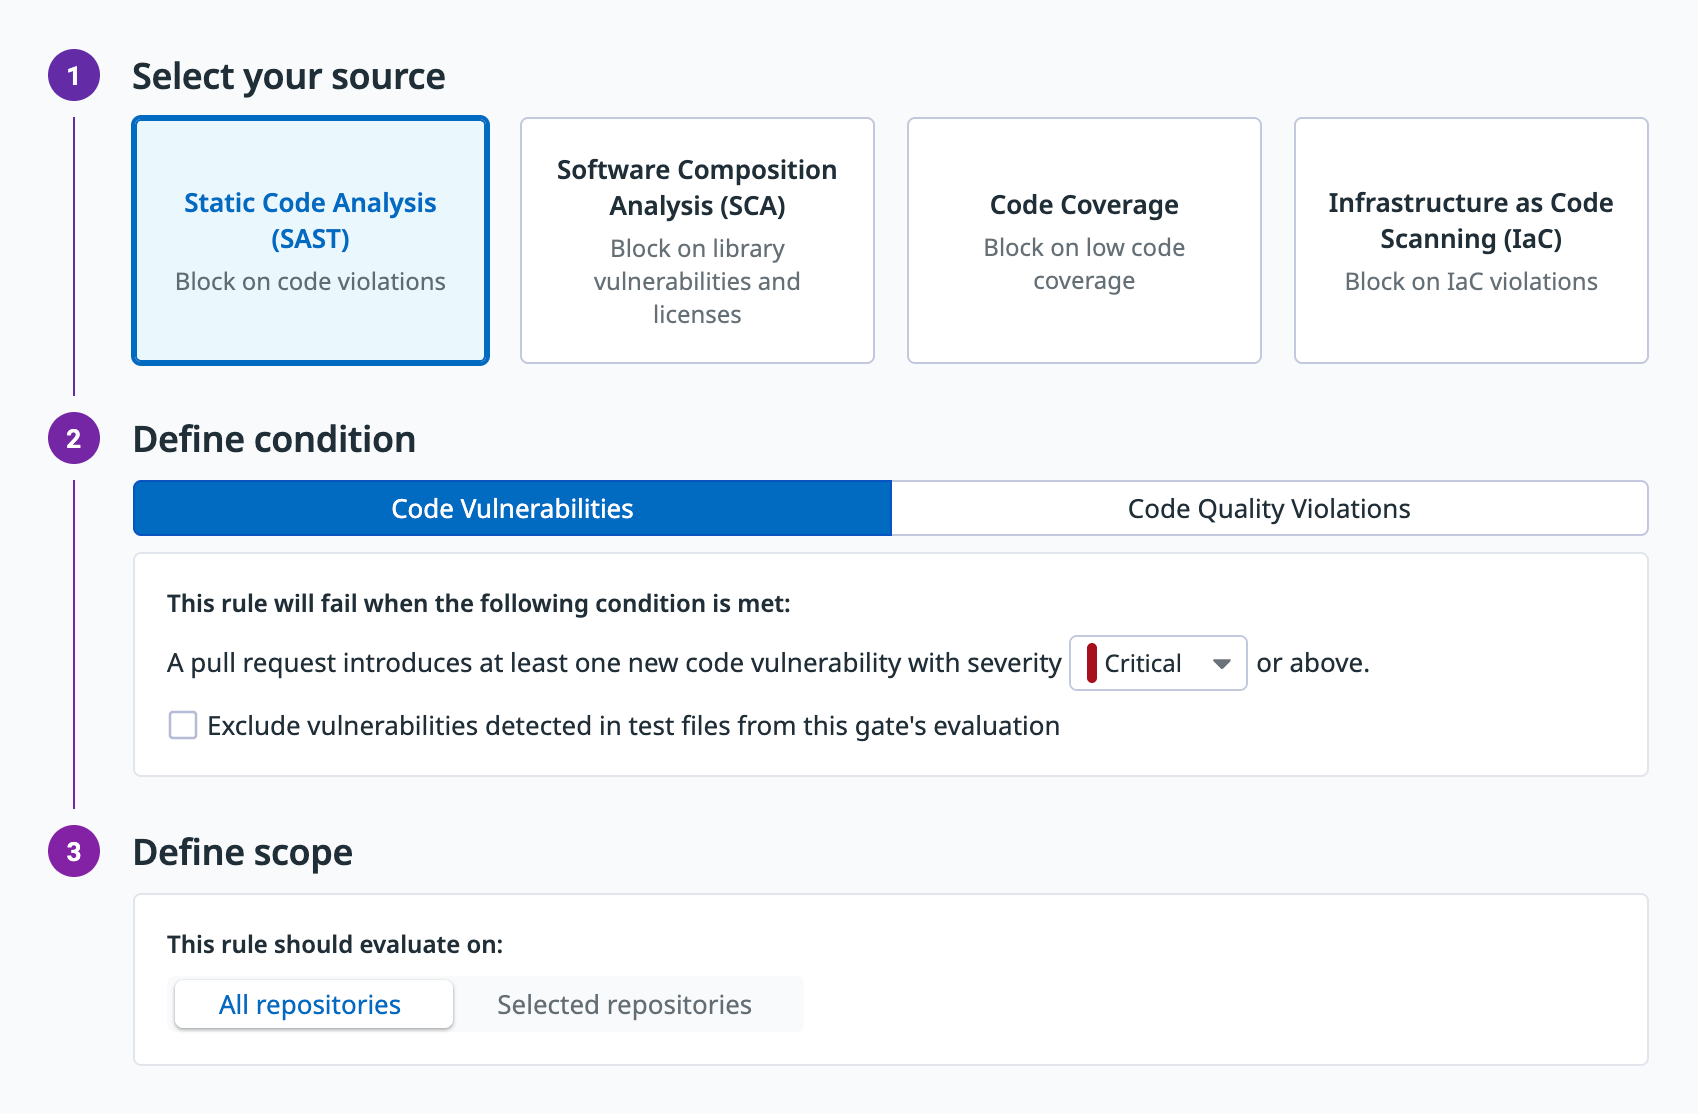Choose Software Composition Analysis (SCA) as source
This screenshot has width=1698, height=1114.
(697, 241)
